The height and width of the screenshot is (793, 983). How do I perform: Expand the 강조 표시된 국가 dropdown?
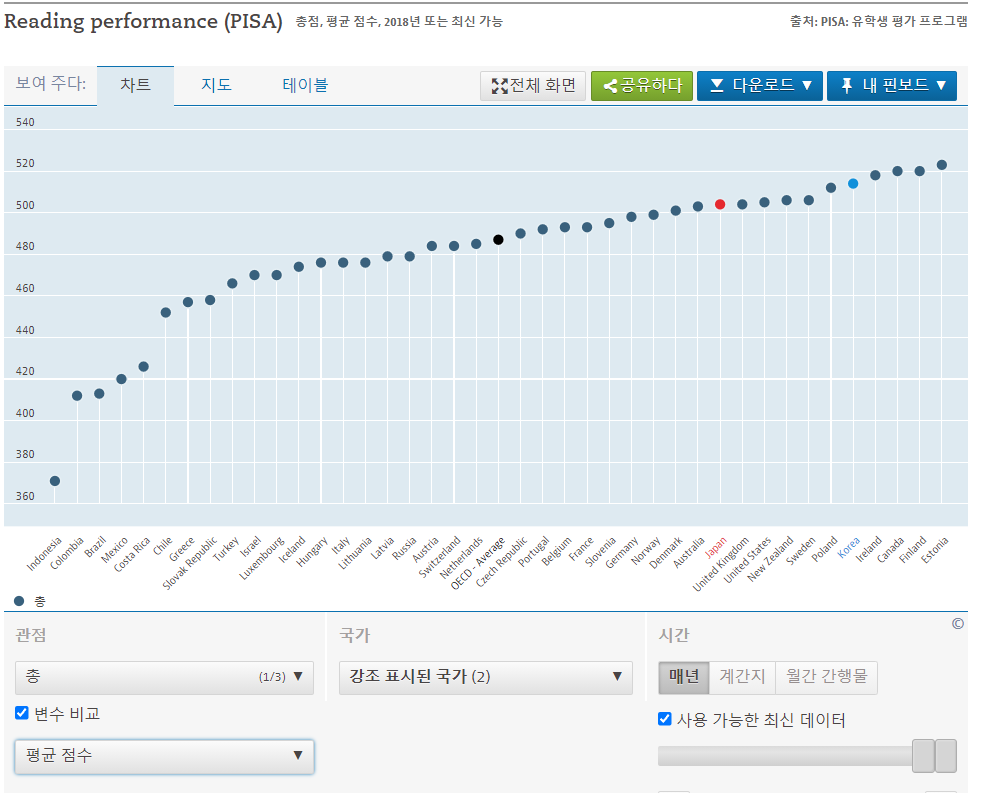tap(485, 677)
